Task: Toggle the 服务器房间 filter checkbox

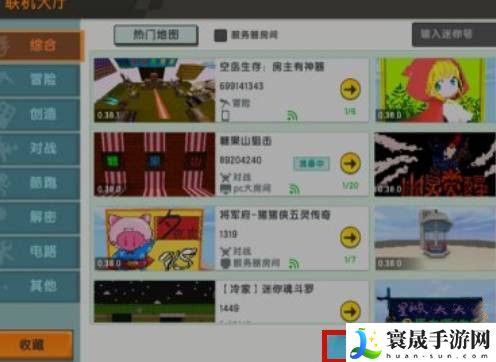Action: click(220, 35)
